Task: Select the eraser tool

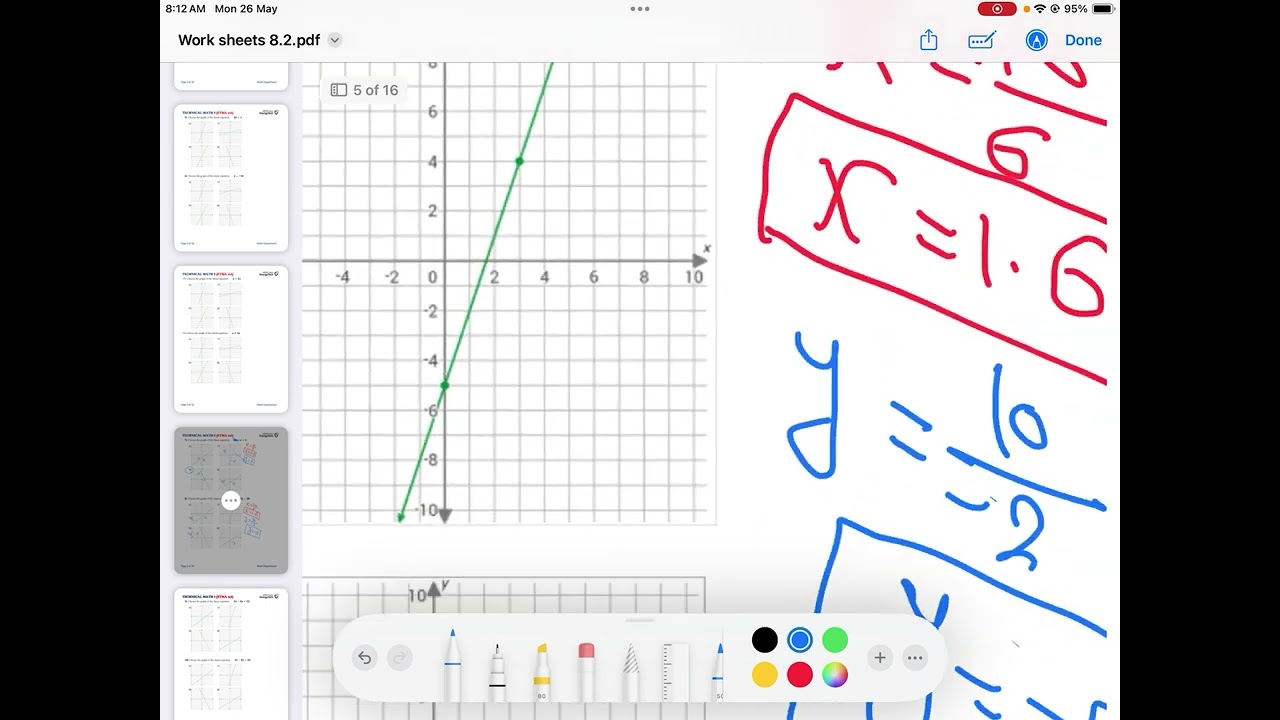Action: click(x=586, y=671)
